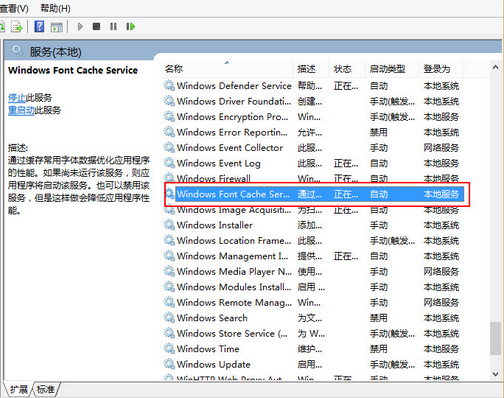Click gear icon of Windows Management Instrumentation

click(169, 256)
